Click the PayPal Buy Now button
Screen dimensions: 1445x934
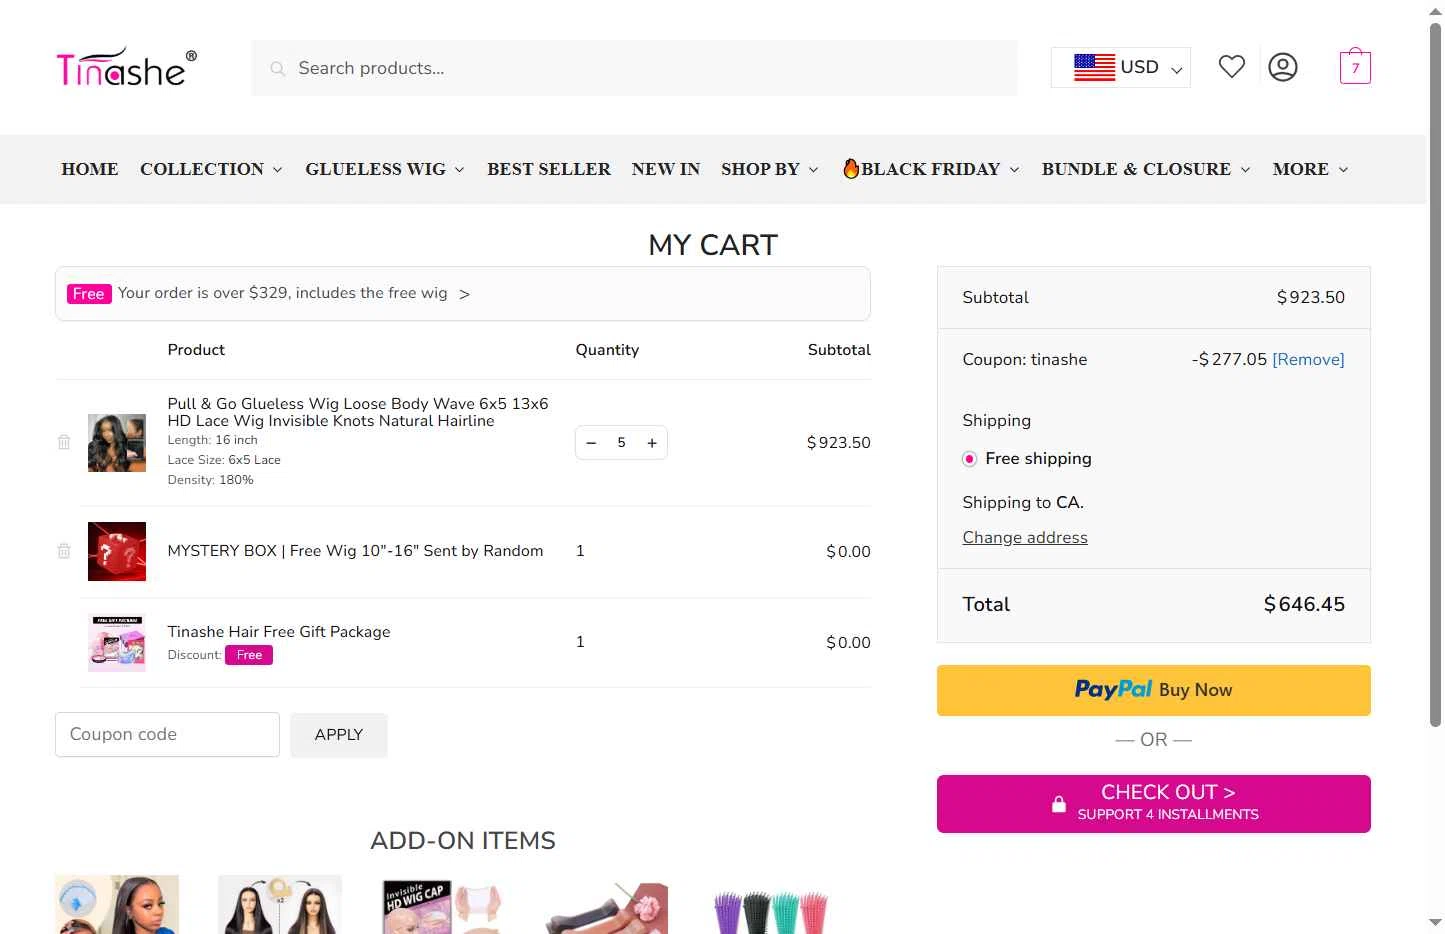[1154, 690]
